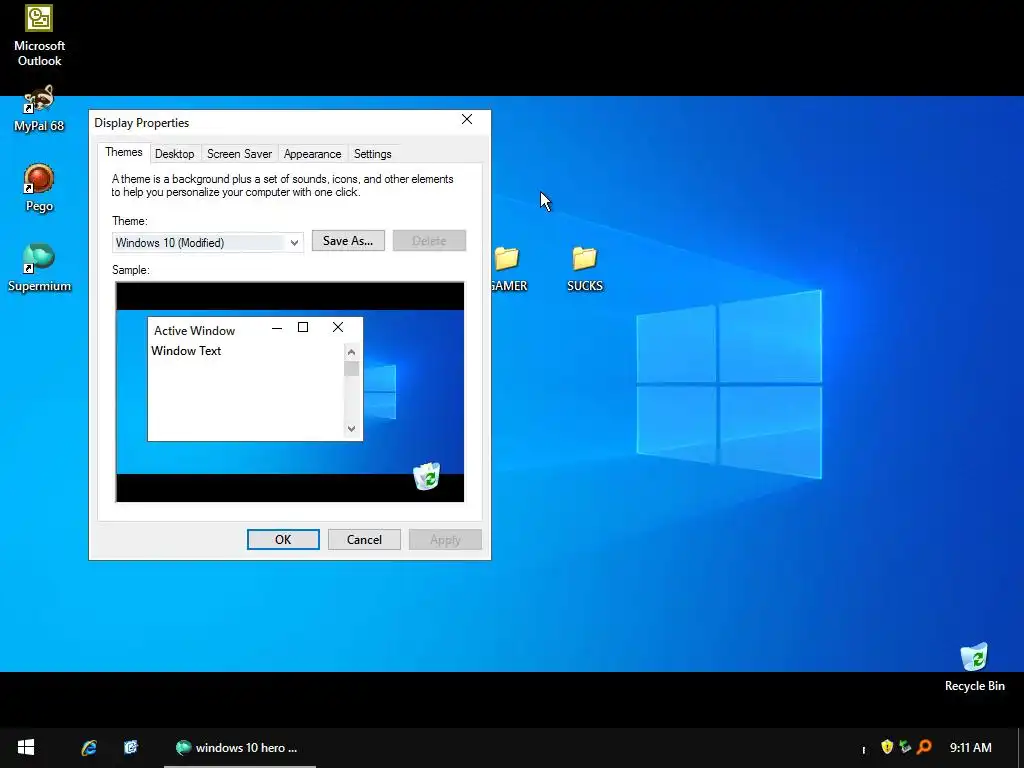
Task: Cancel the Display Properties dialog
Action: (x=364, y=539)
